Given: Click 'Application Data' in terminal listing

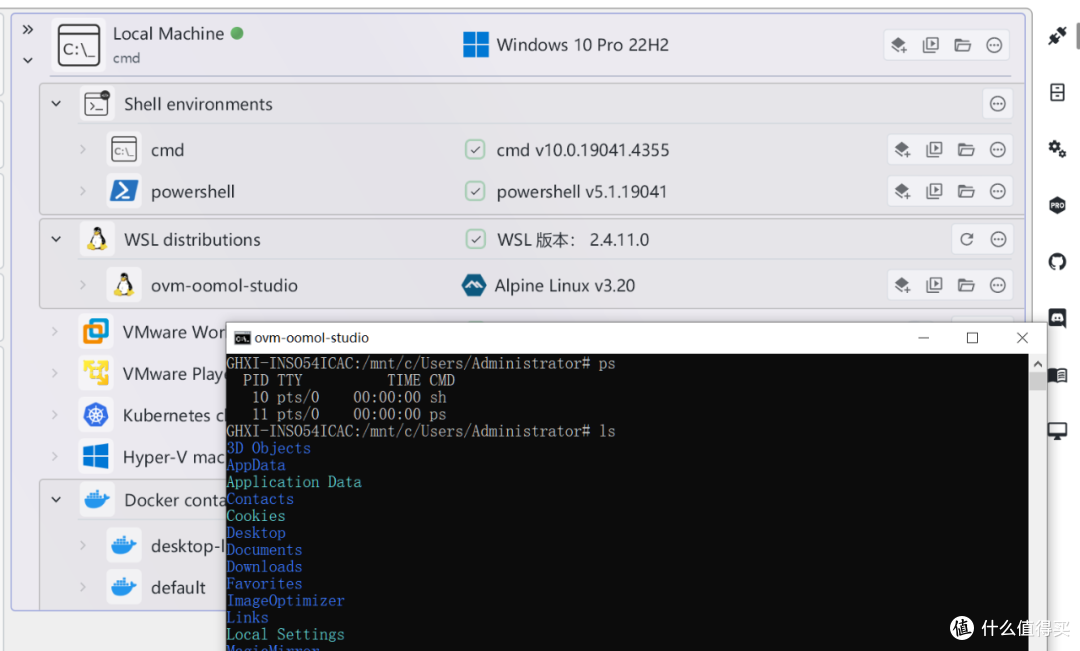Looking at the screenshot, I should pos(294,482).
